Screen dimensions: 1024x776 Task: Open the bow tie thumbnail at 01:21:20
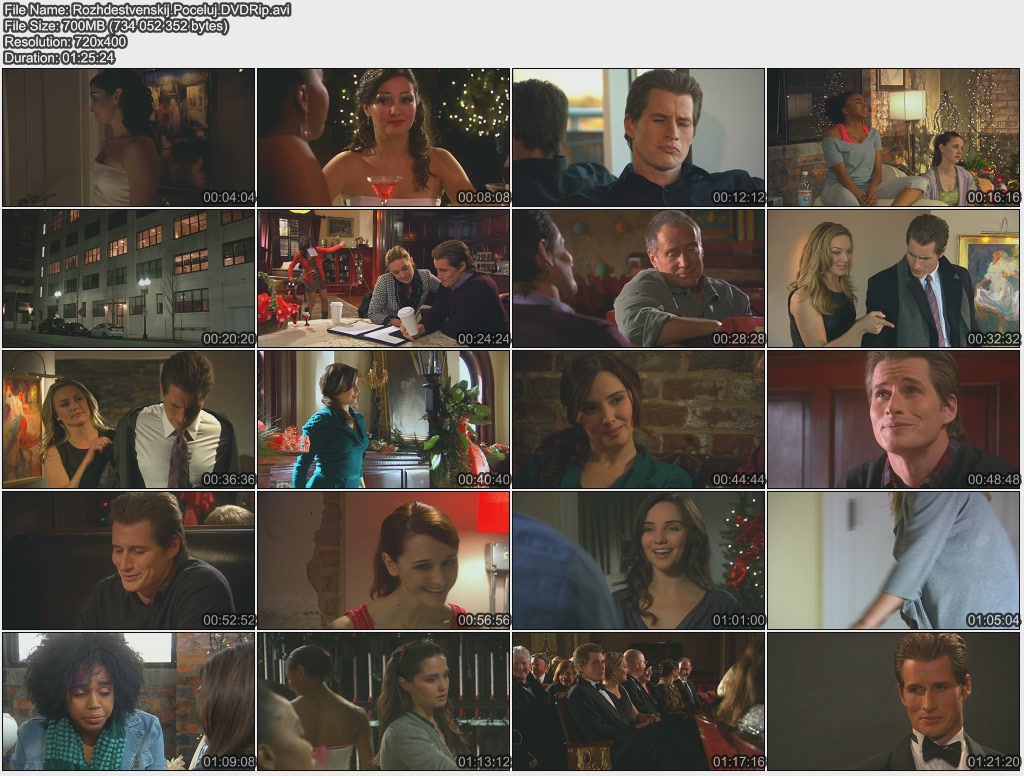pos(894,701)
